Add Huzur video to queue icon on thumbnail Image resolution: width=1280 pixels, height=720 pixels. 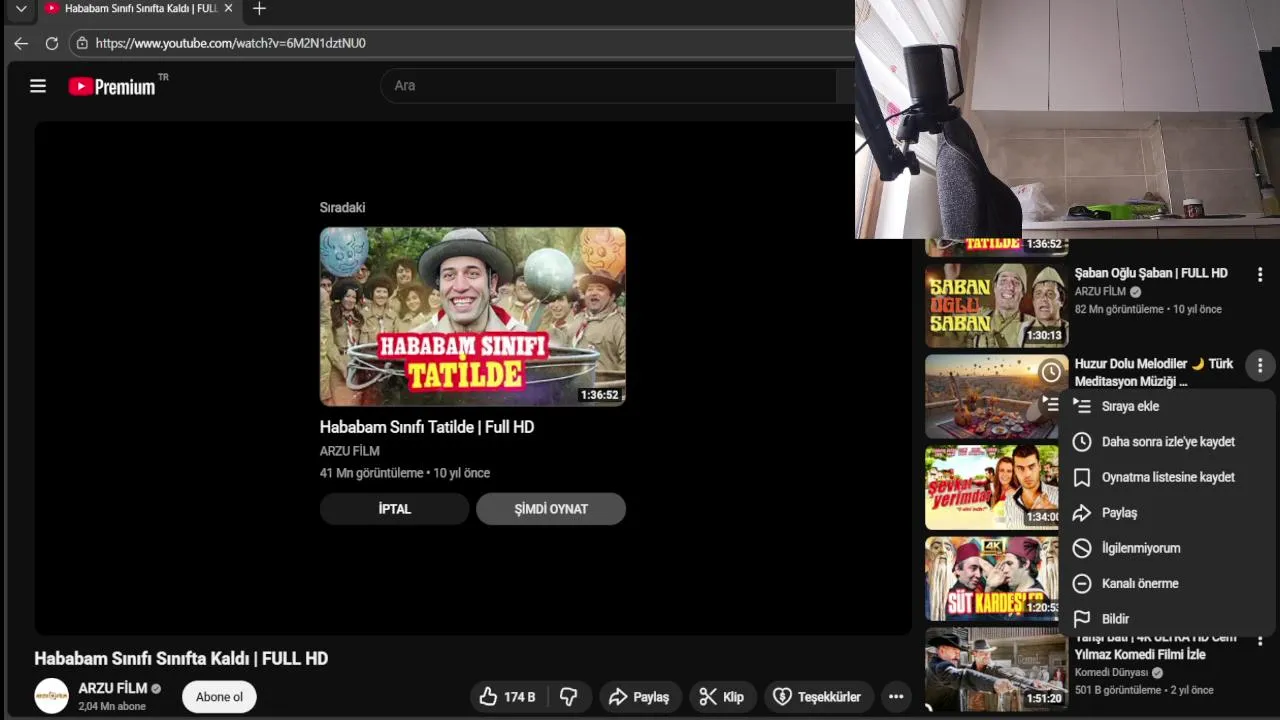(x=1049, y=403)
